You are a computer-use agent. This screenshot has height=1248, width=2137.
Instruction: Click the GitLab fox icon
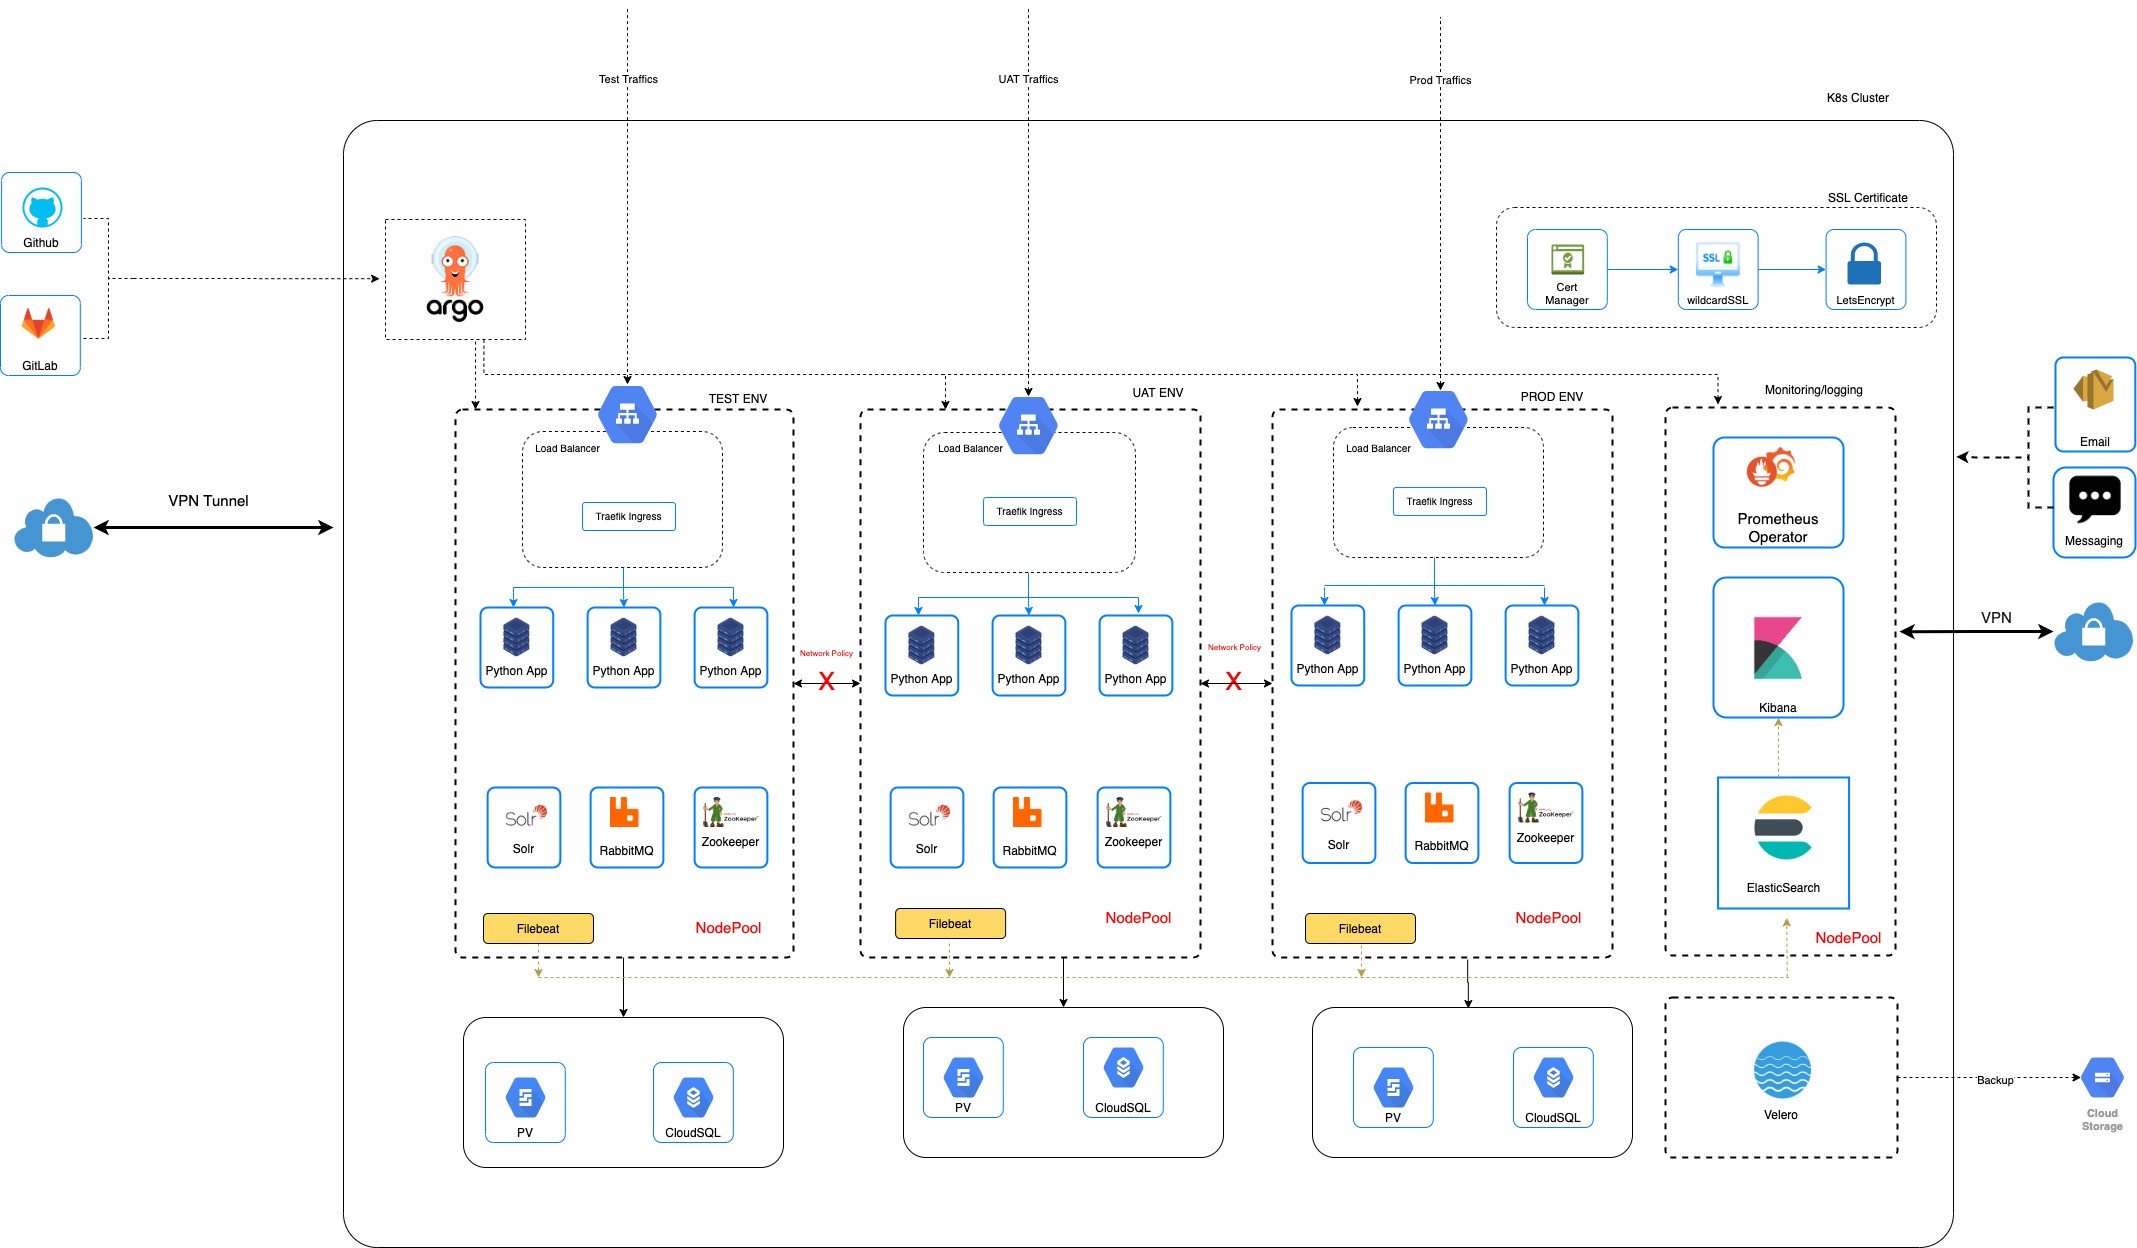click(39, 324)
